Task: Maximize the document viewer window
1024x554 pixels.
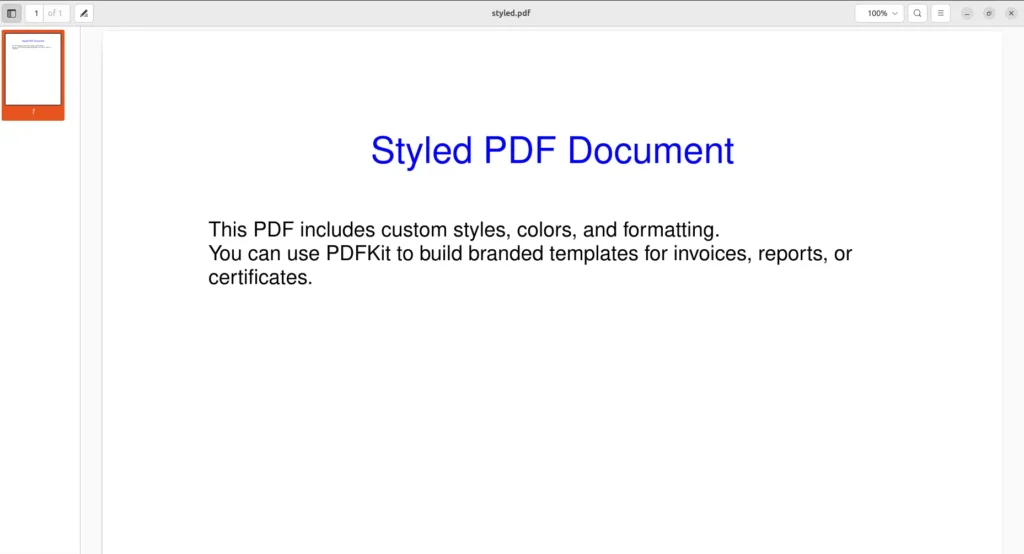Action: coord(989,13)
